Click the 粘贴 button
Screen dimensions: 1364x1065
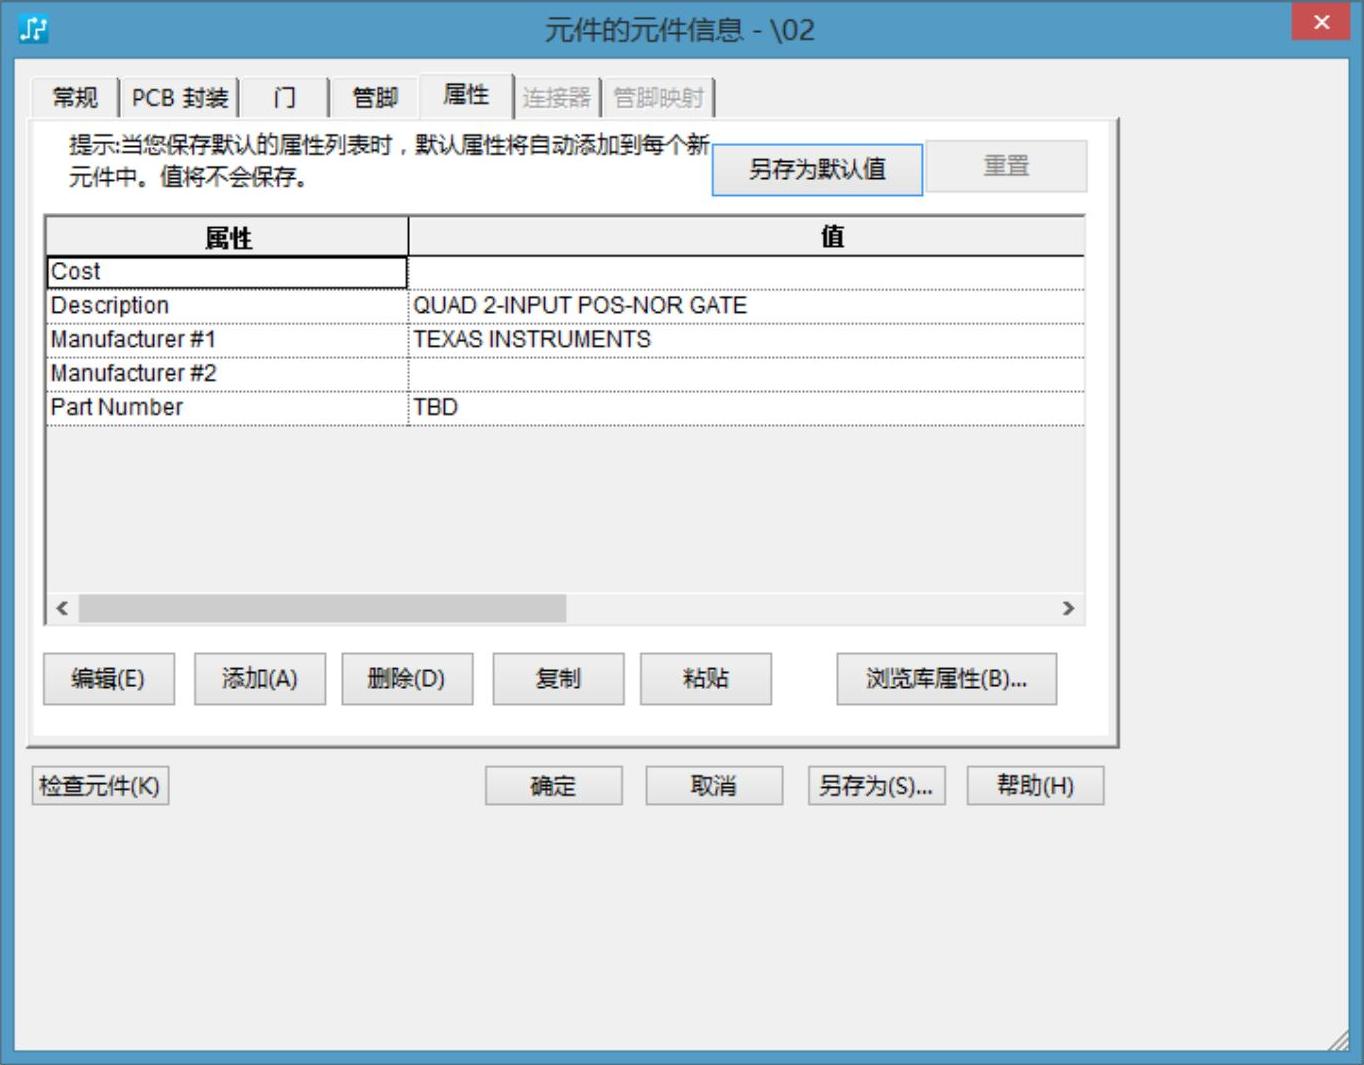pyautogui.click(x=706, y=679)
